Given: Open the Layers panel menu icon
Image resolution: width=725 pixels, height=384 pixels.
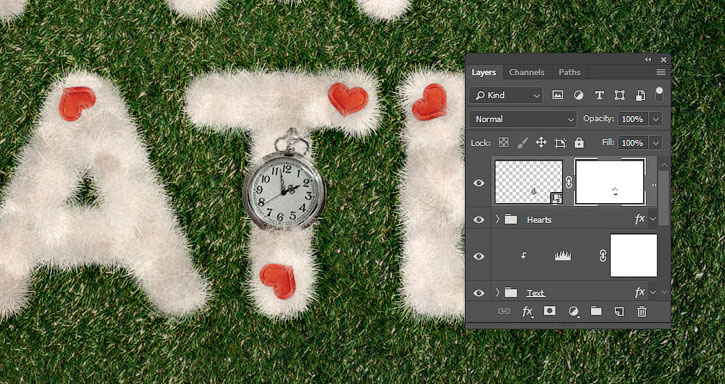Looking at the screenshot, I should click(x=661, y=72).
